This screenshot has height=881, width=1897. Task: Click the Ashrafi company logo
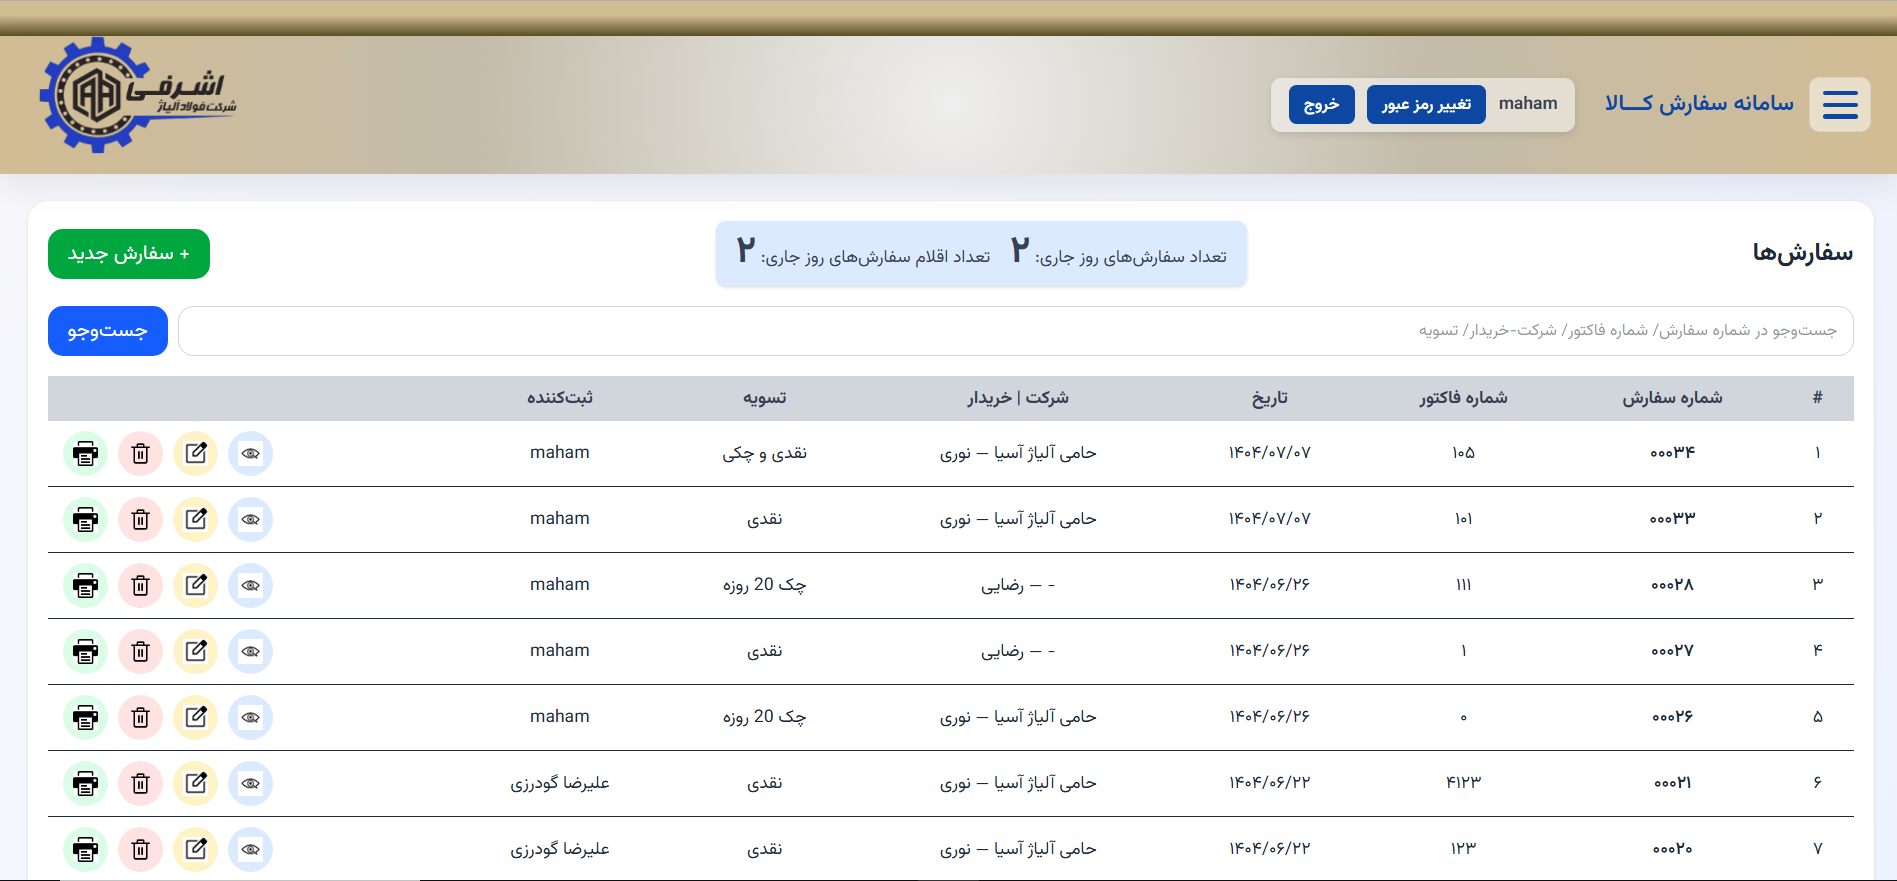[x=137, y=96]
